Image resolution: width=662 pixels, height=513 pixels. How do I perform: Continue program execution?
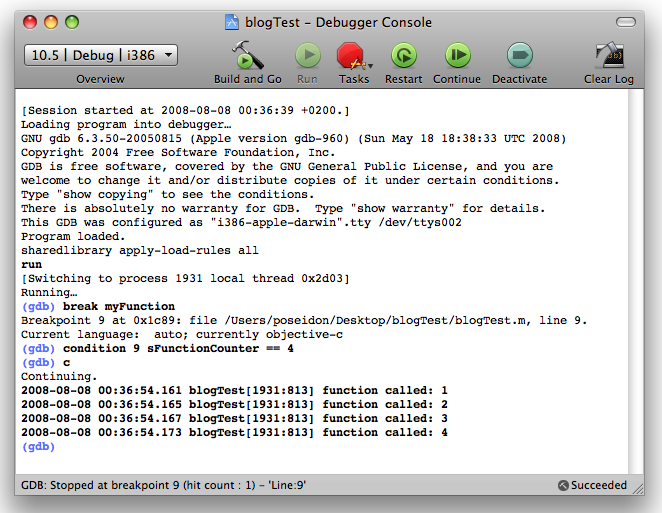coord(457,55)
